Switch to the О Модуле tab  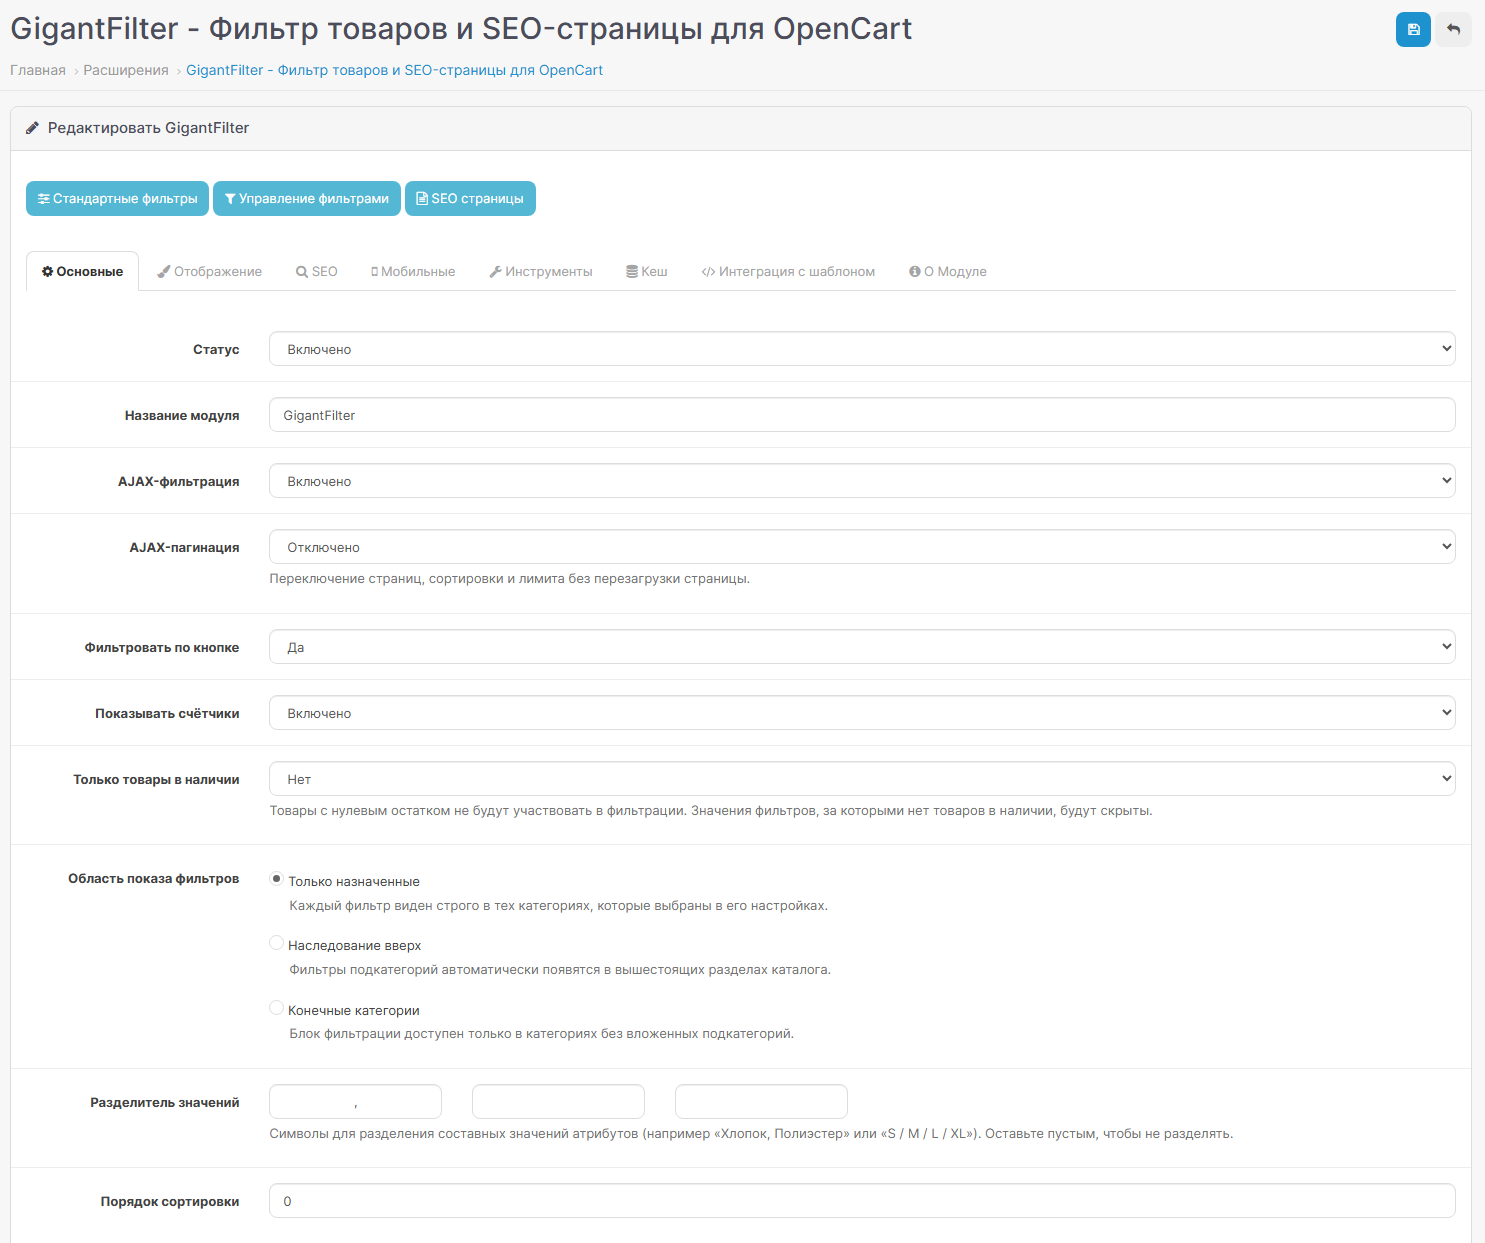click(948, 271)
